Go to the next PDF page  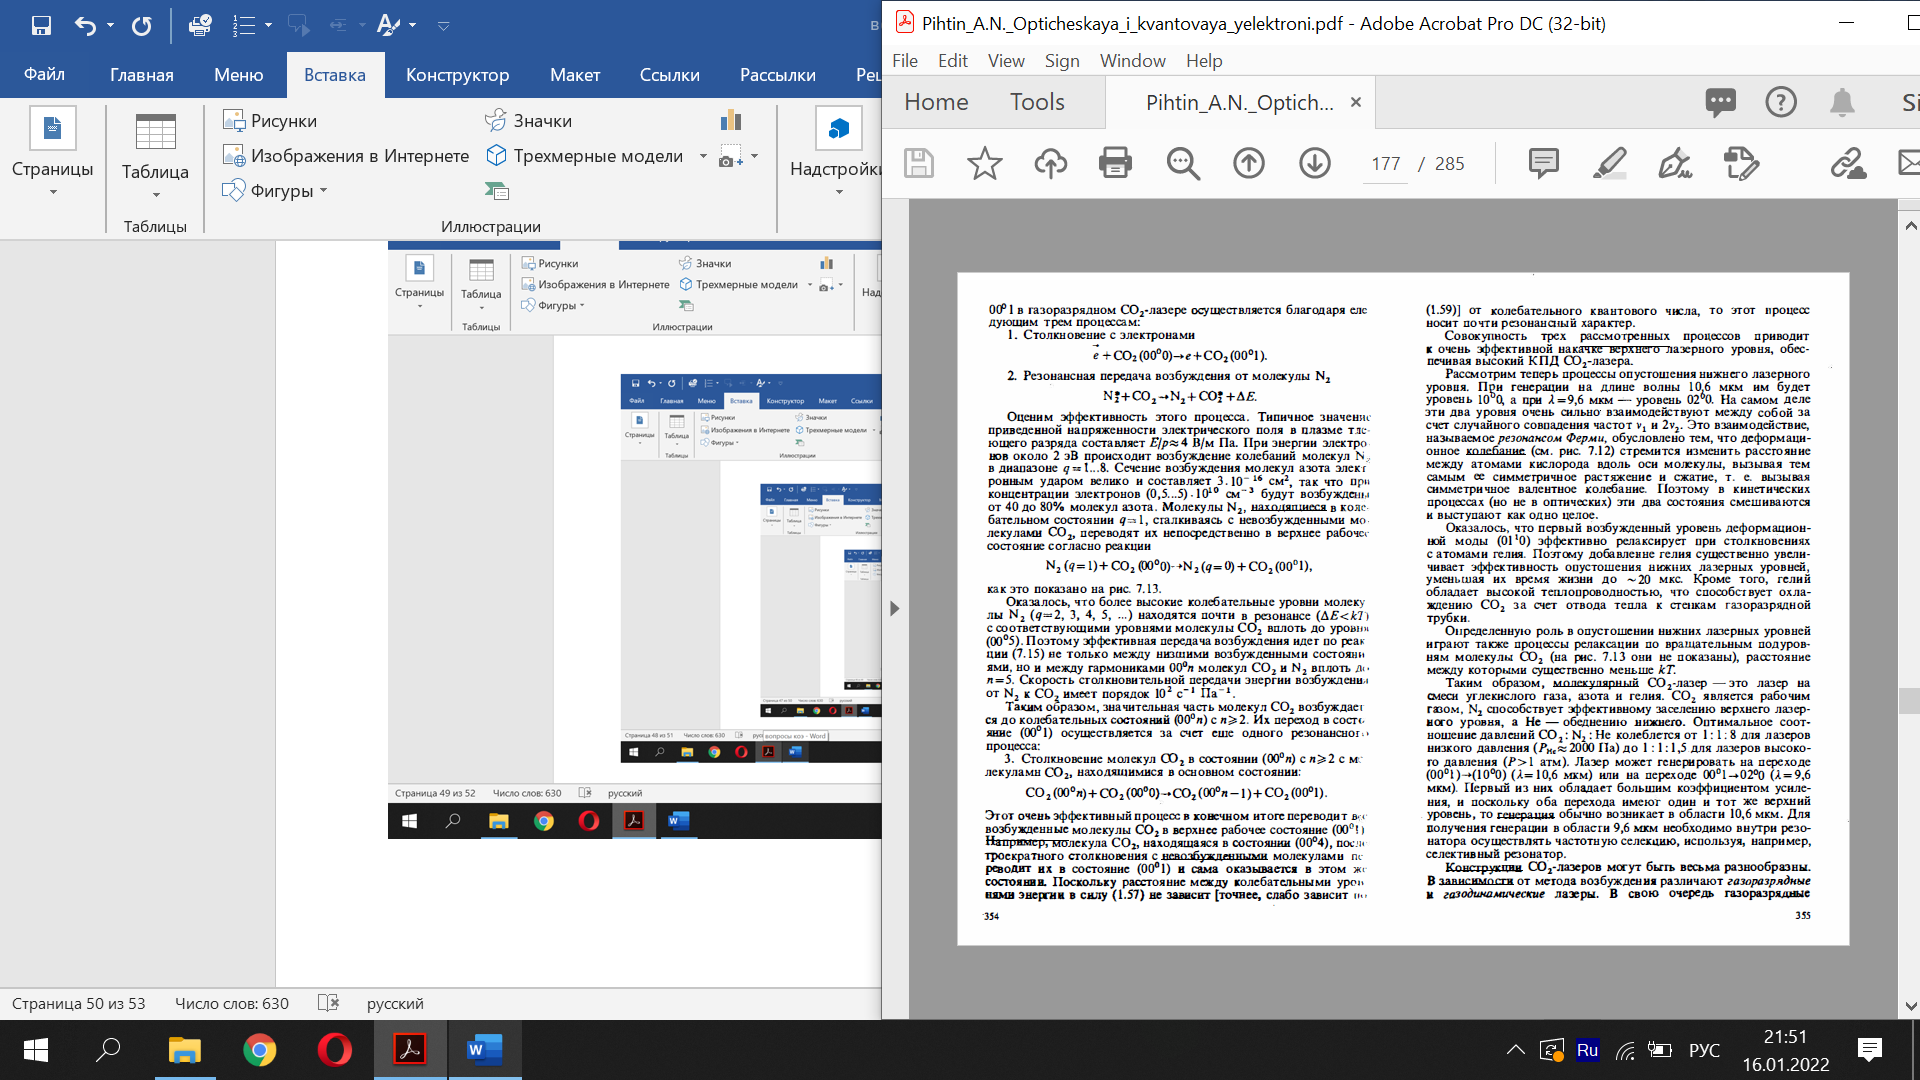[1314, 163]
